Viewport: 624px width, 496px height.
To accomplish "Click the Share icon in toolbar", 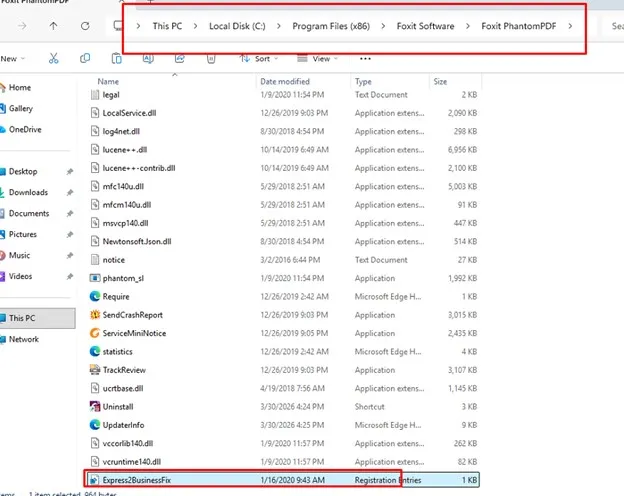I will [180, 59].
